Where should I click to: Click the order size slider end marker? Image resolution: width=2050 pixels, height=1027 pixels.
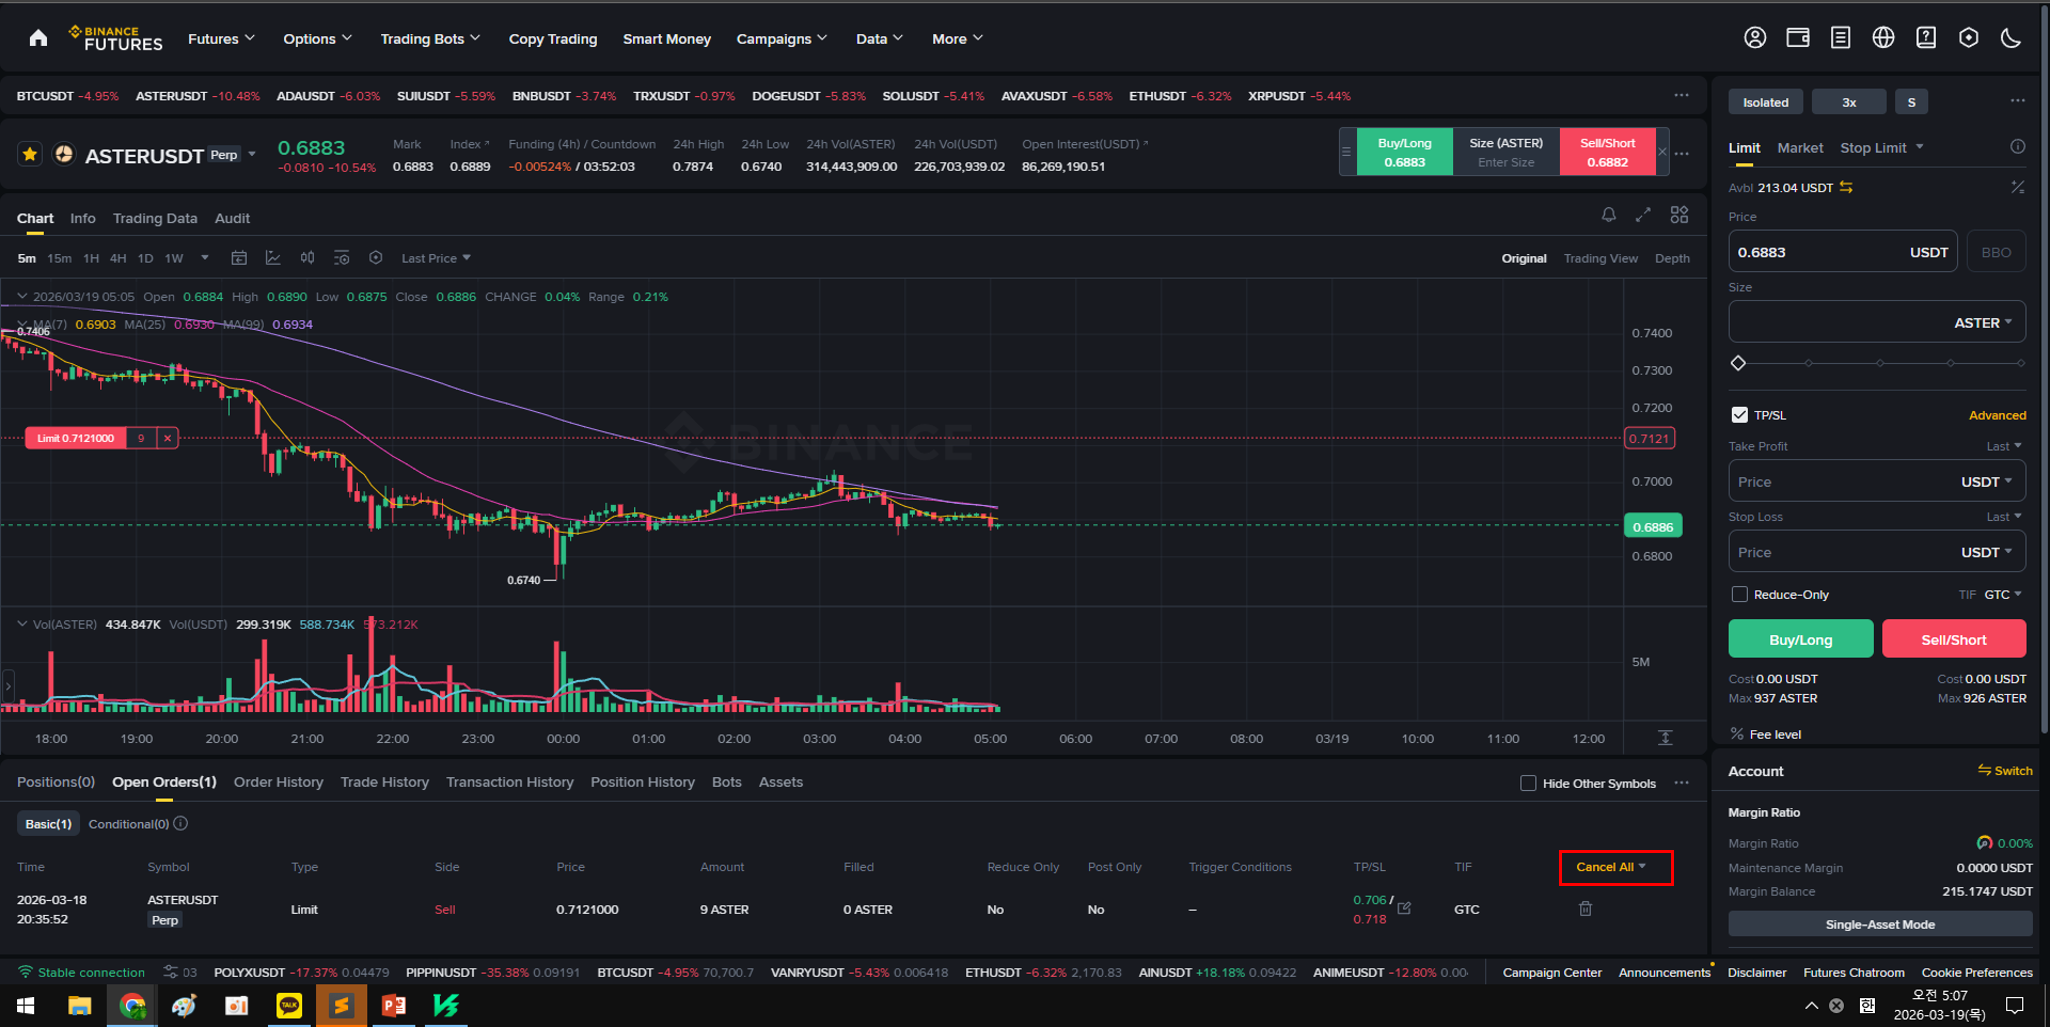[2021, 363]
